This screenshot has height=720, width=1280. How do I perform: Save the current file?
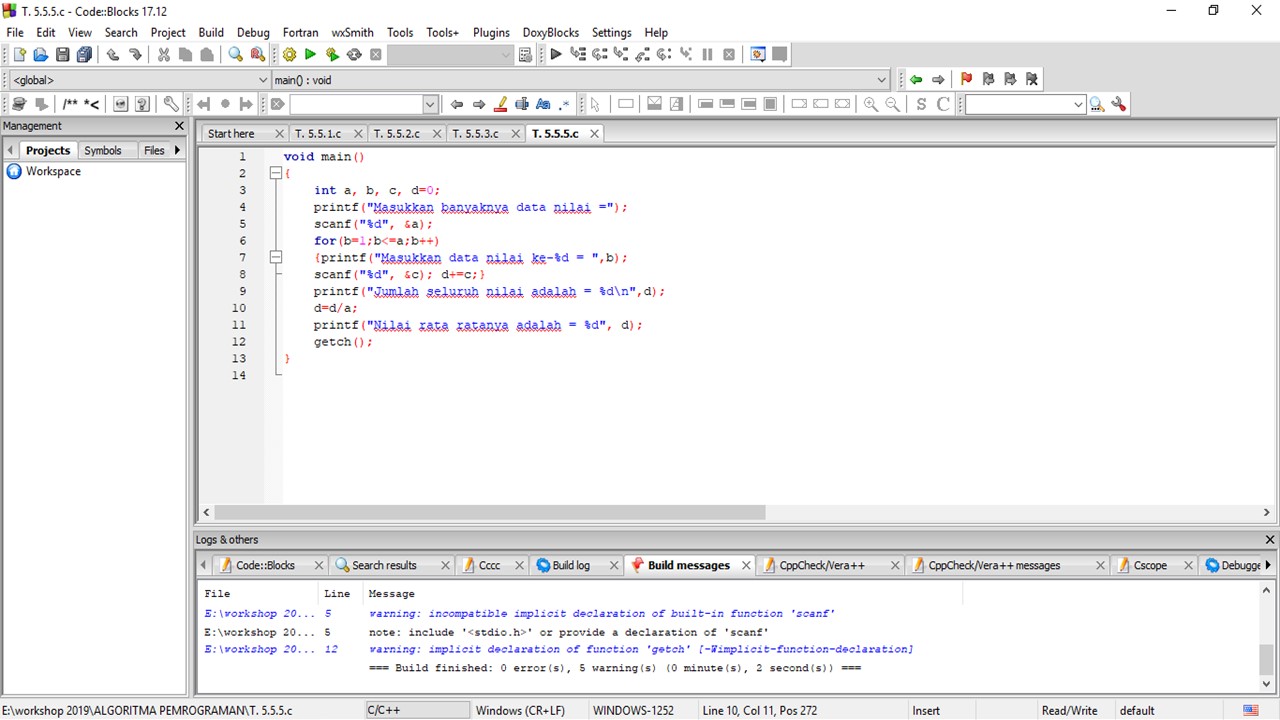(x=62, y=55)
